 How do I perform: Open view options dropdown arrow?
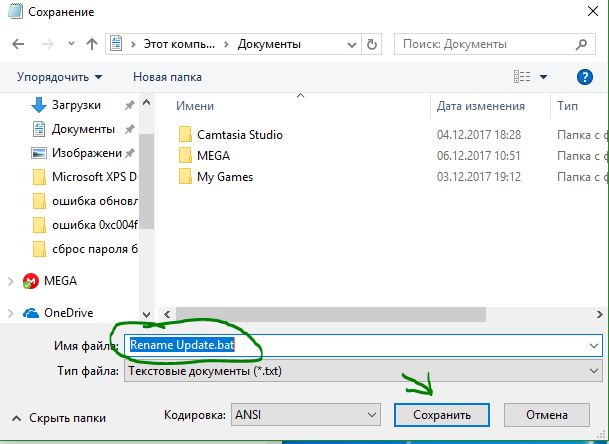(x=543, y=77)
